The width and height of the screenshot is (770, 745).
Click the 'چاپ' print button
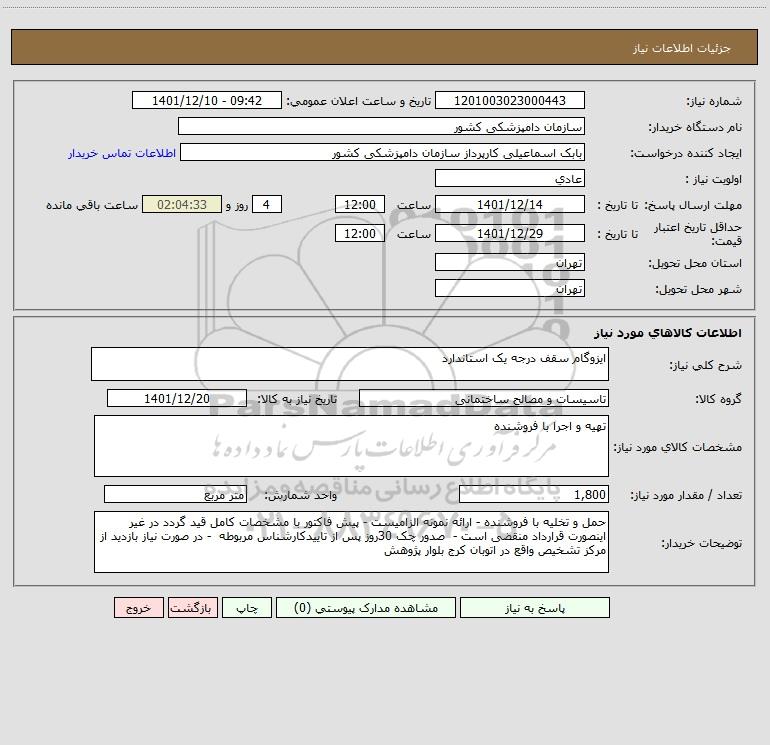coord(247,608)
